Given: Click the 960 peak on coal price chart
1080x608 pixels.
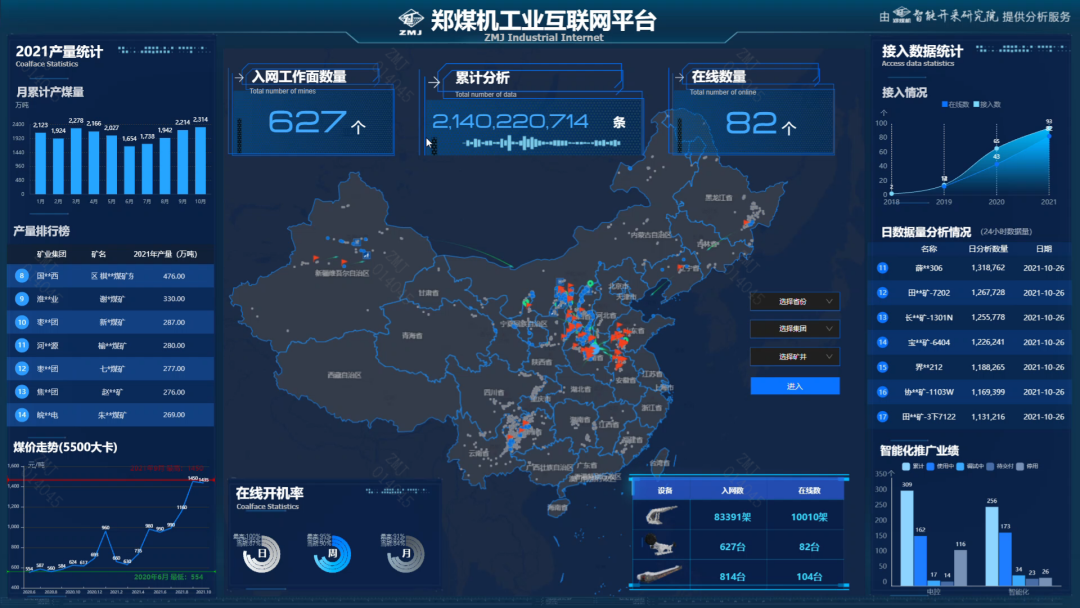Looking at the screenshot, I should coord(105,532).
